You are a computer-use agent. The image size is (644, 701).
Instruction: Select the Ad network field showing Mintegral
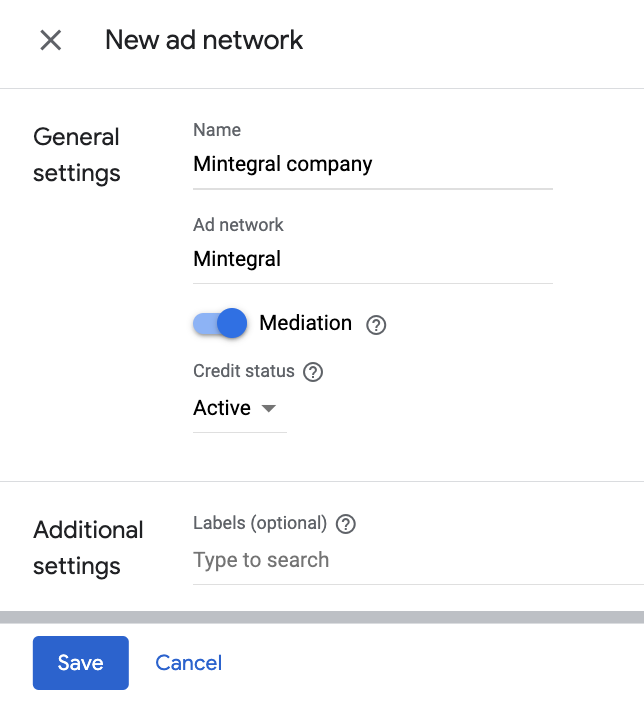tap(372, 260)
